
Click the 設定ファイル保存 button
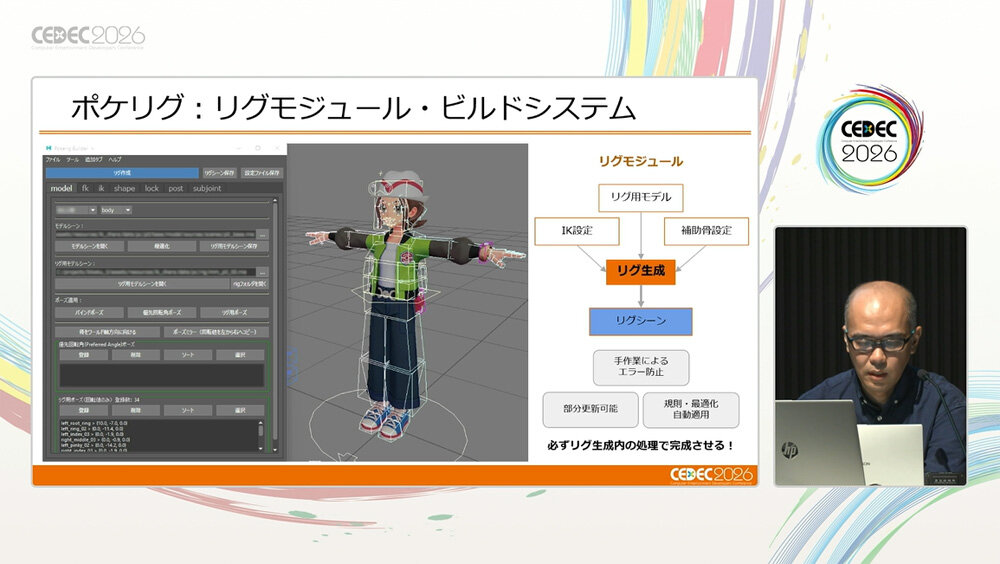tap(261, 173)
